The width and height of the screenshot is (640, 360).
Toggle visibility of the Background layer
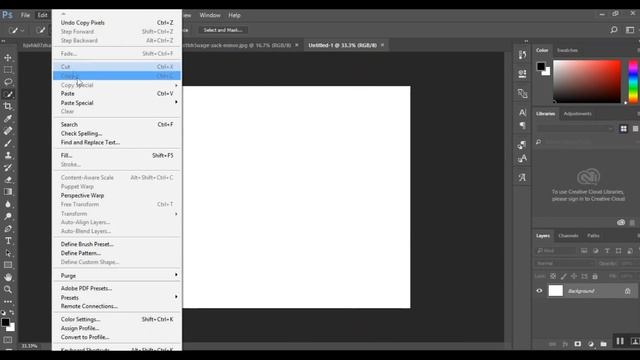pos(539,291)
